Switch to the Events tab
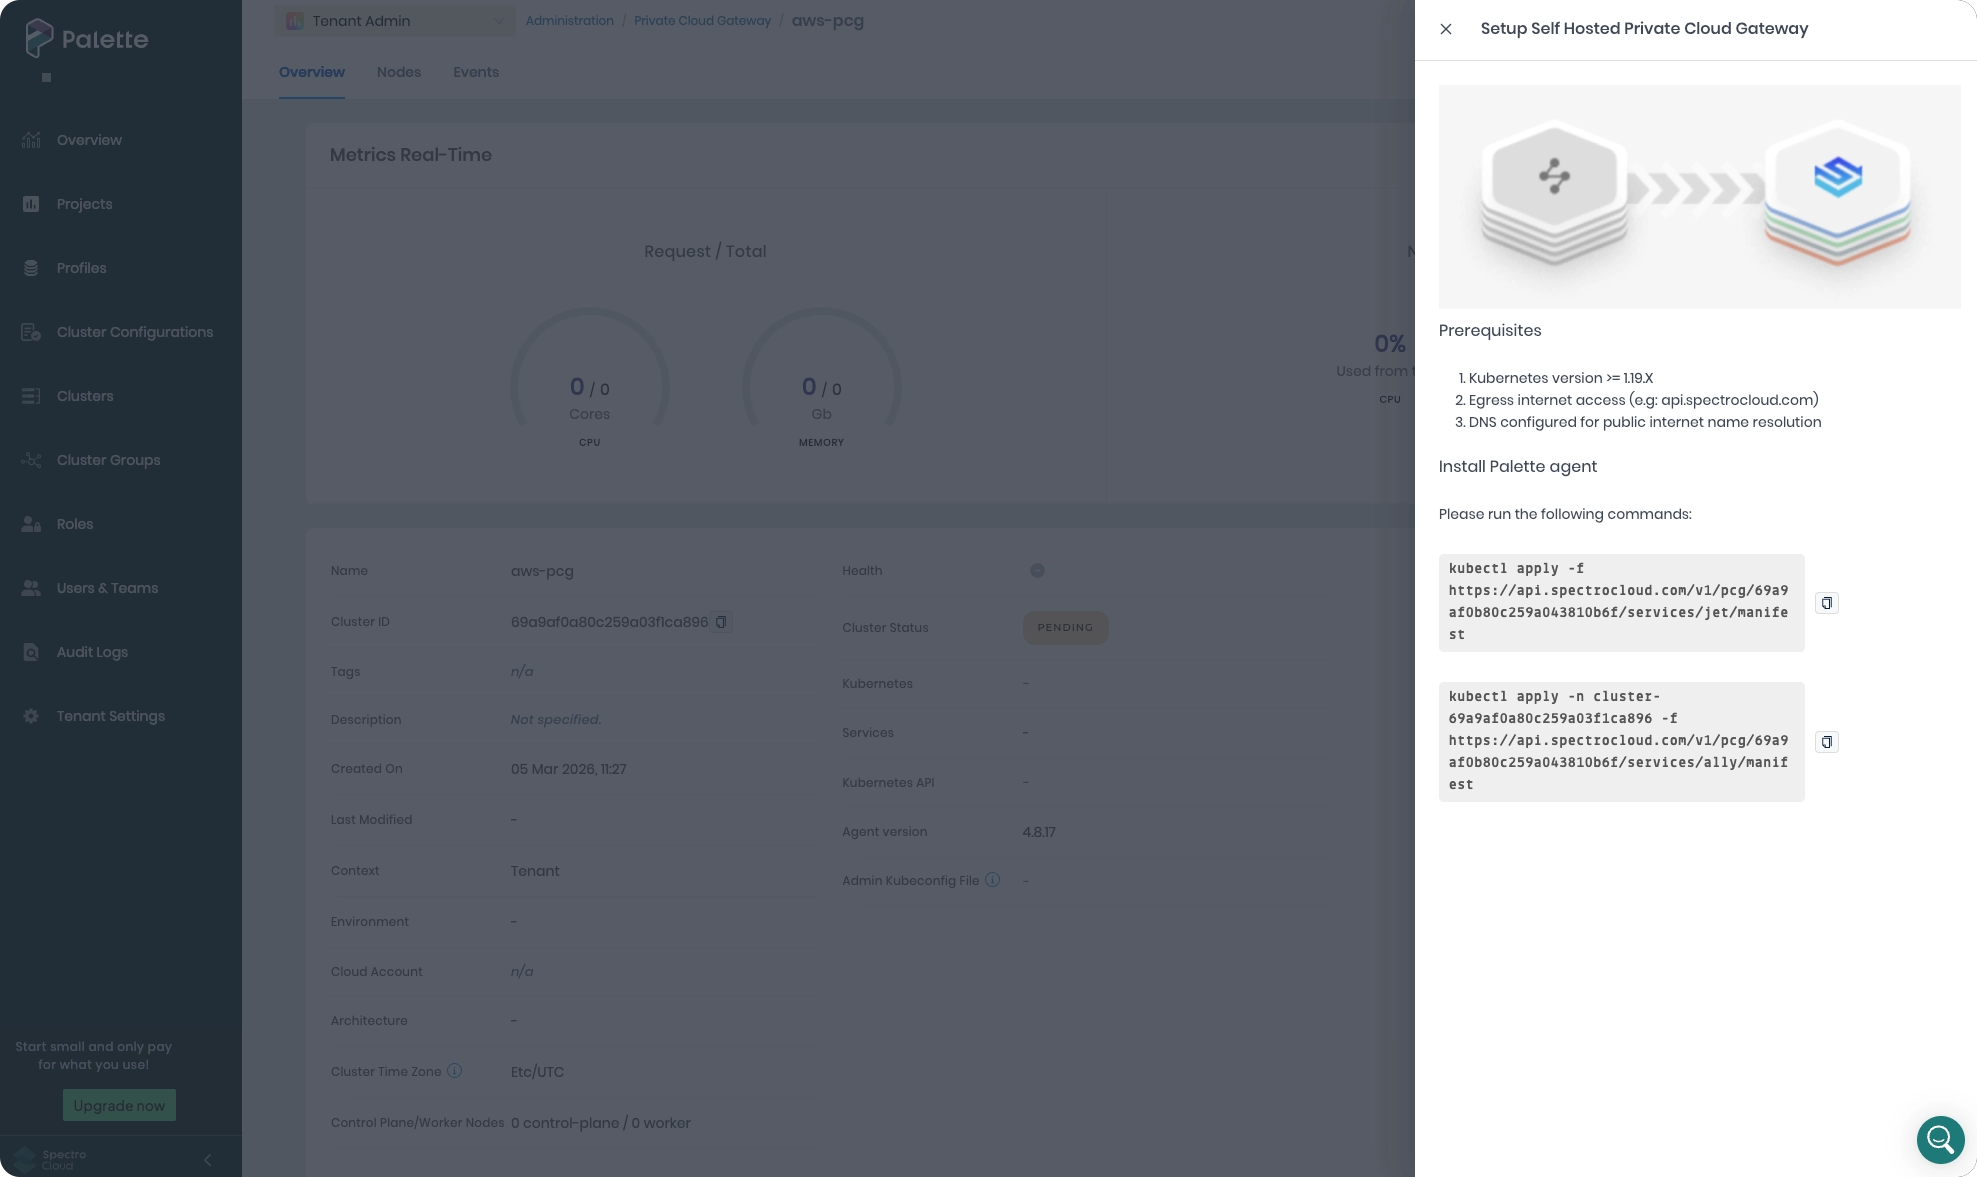Image resolution: width=1977 pixels, height=1177 pixels. click(x=475, y=72)
